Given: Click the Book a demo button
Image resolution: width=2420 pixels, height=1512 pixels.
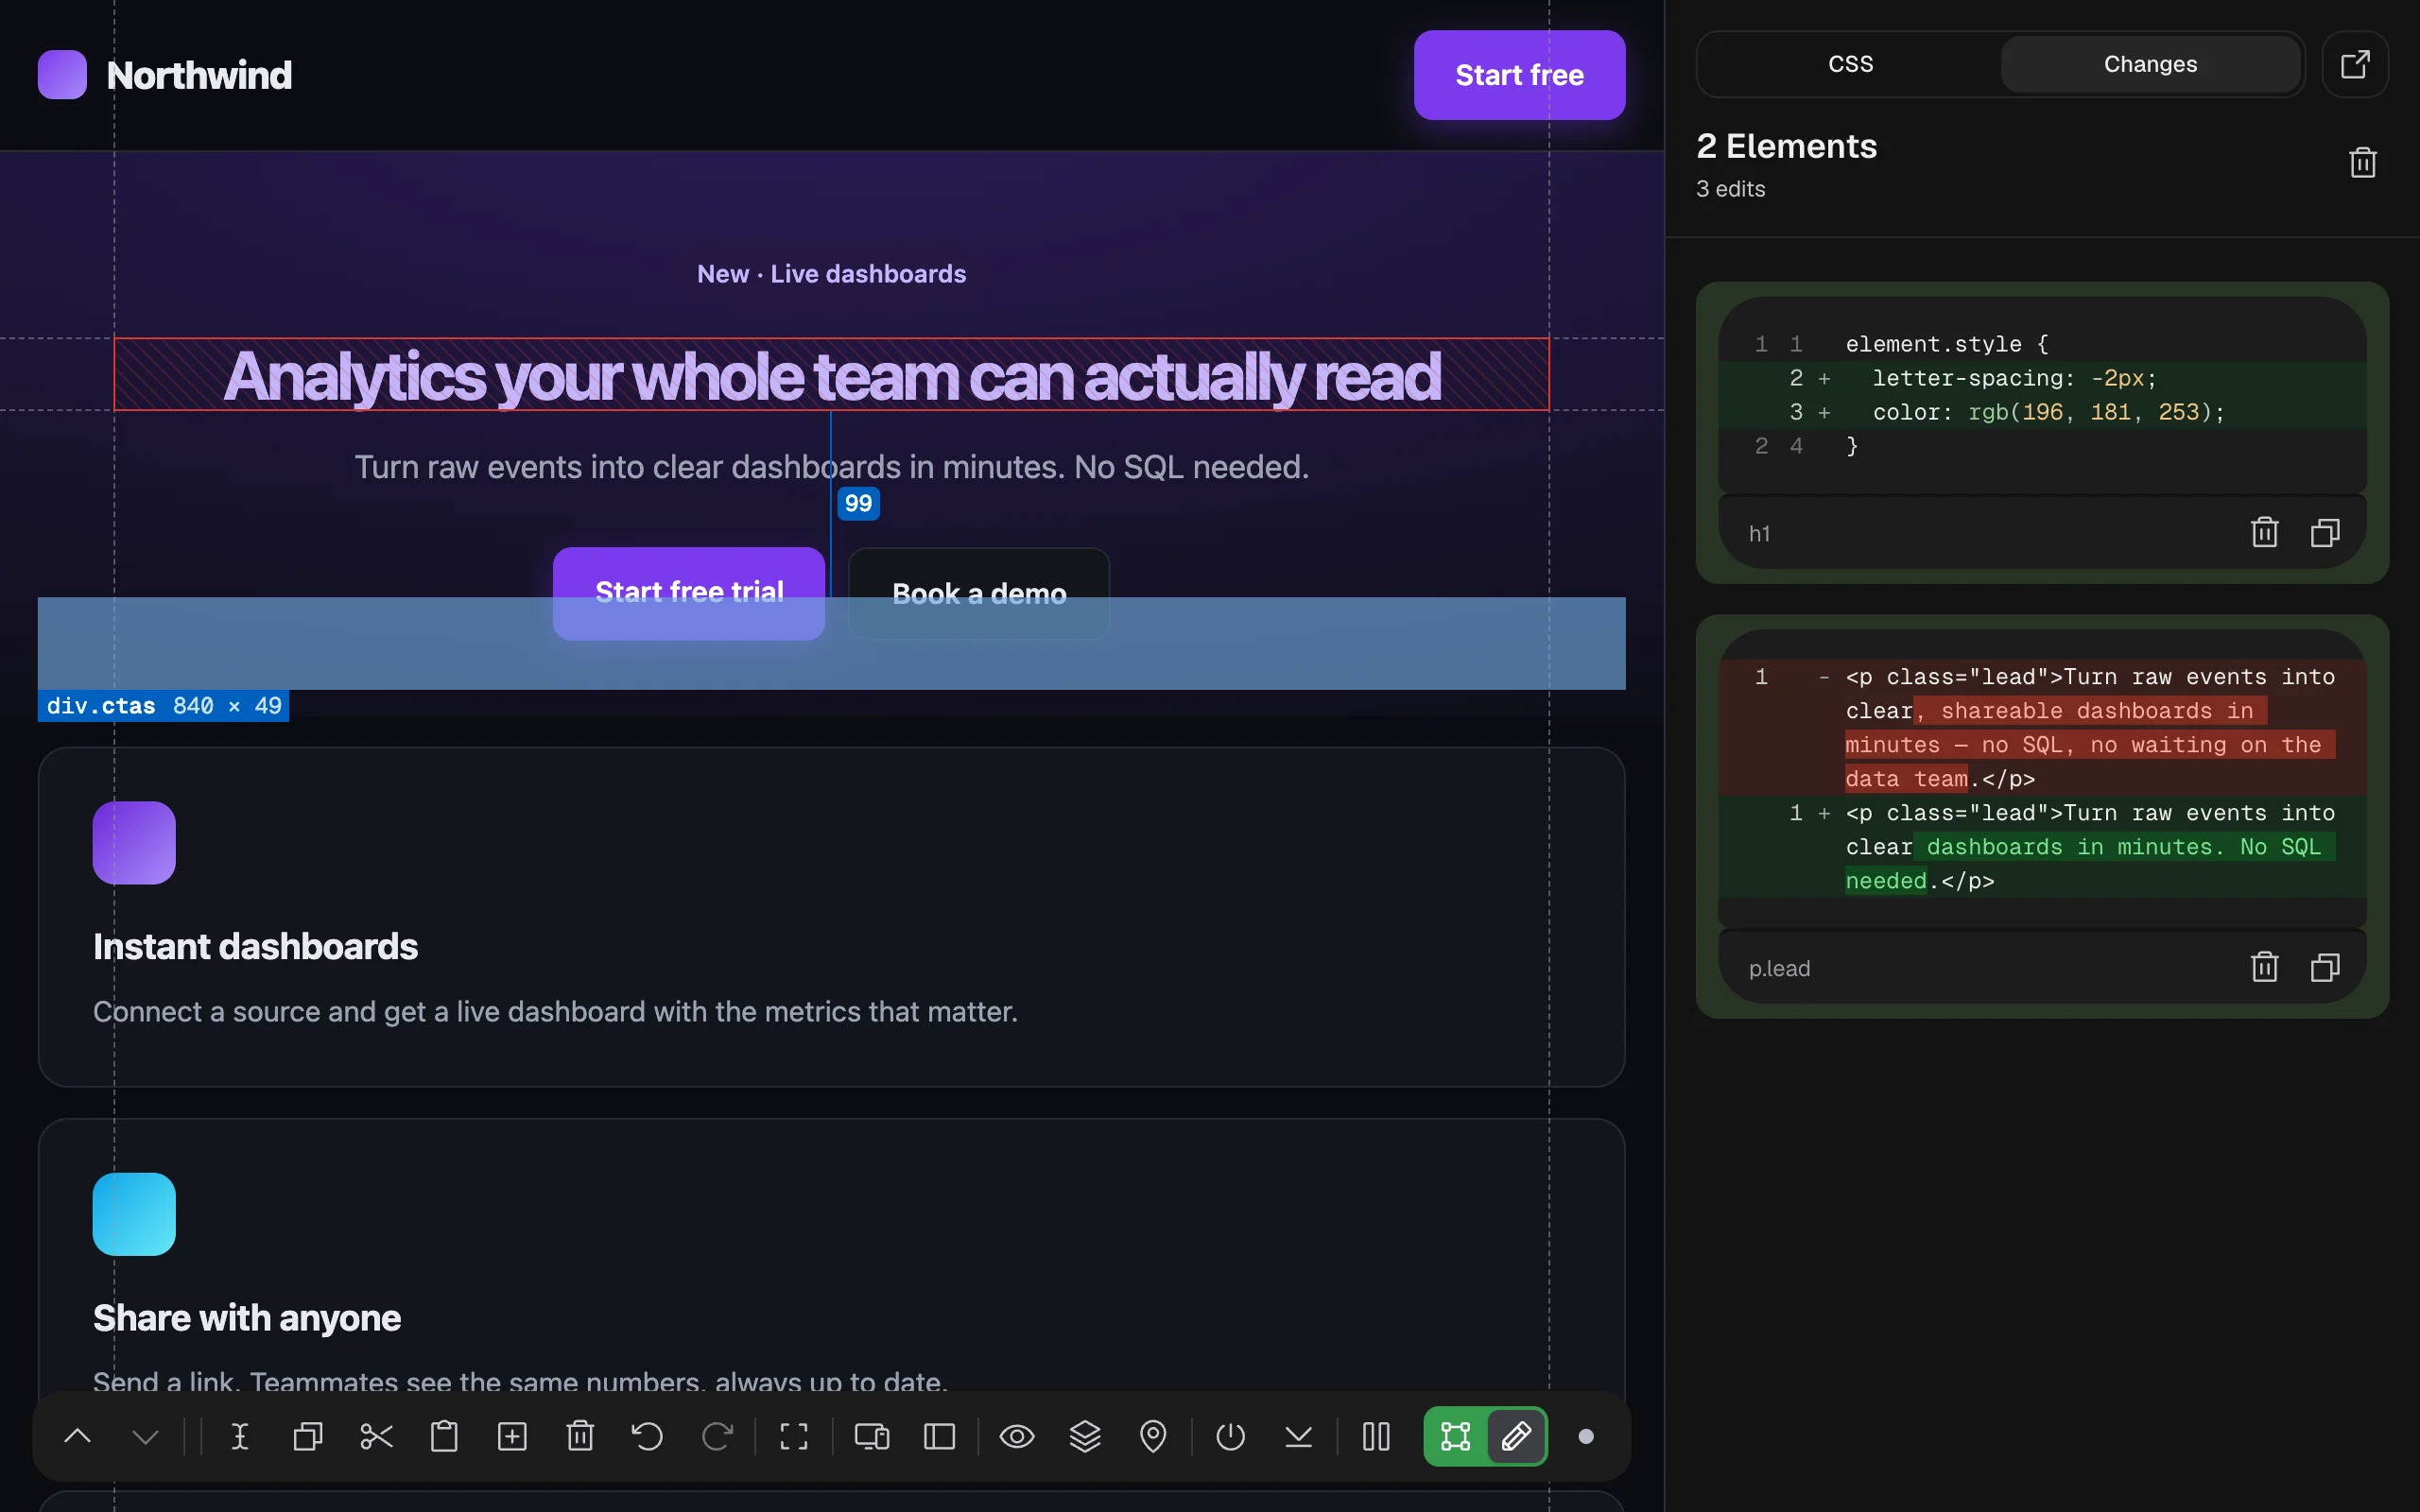Looking at the screenshot, I should (x=979, y=593).
